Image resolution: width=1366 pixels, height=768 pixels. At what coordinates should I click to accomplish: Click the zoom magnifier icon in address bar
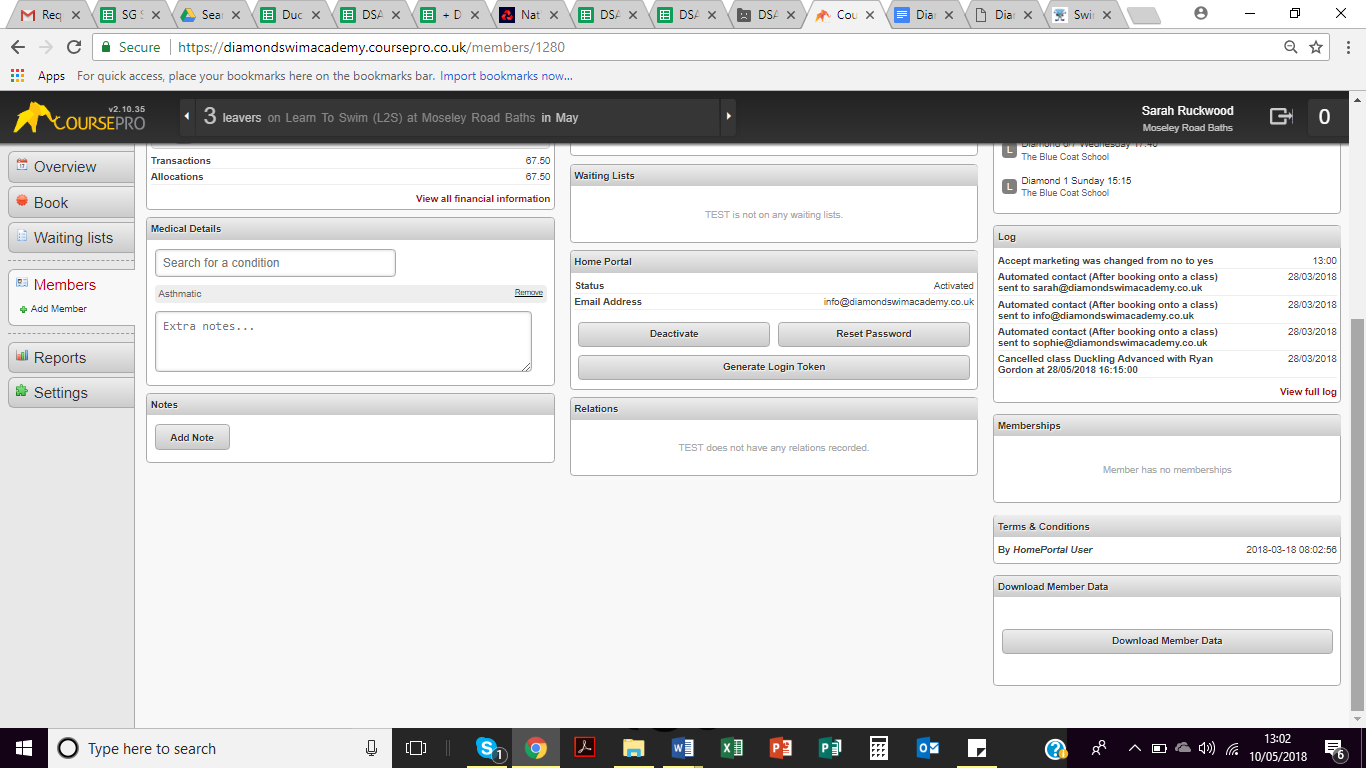(x=1291, y=47)
